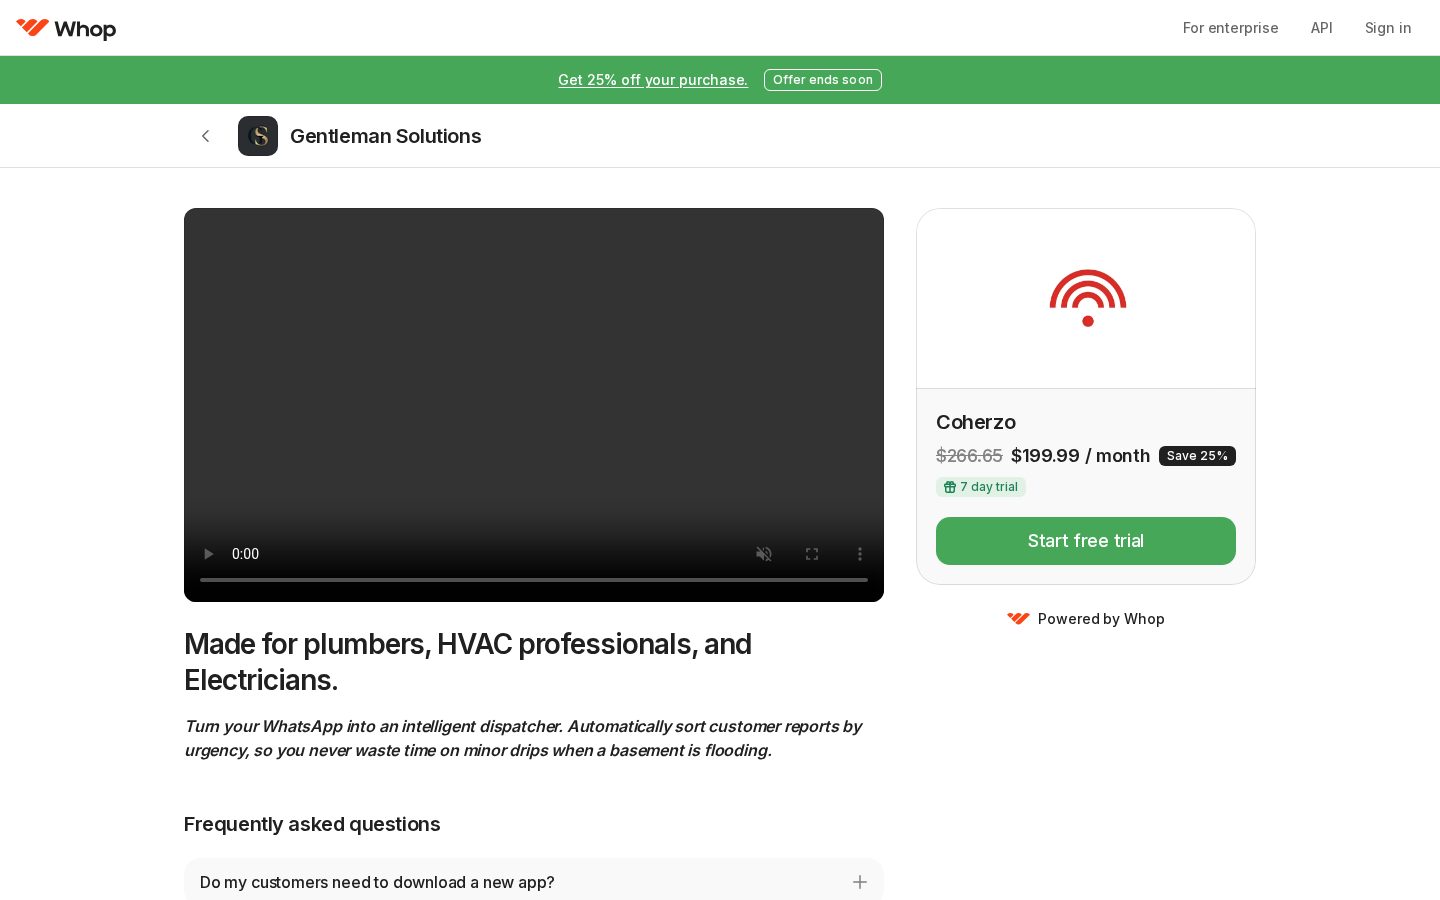Seek on the video progress bar
This screenshot has width=1440, height=900.
point(534,580)
